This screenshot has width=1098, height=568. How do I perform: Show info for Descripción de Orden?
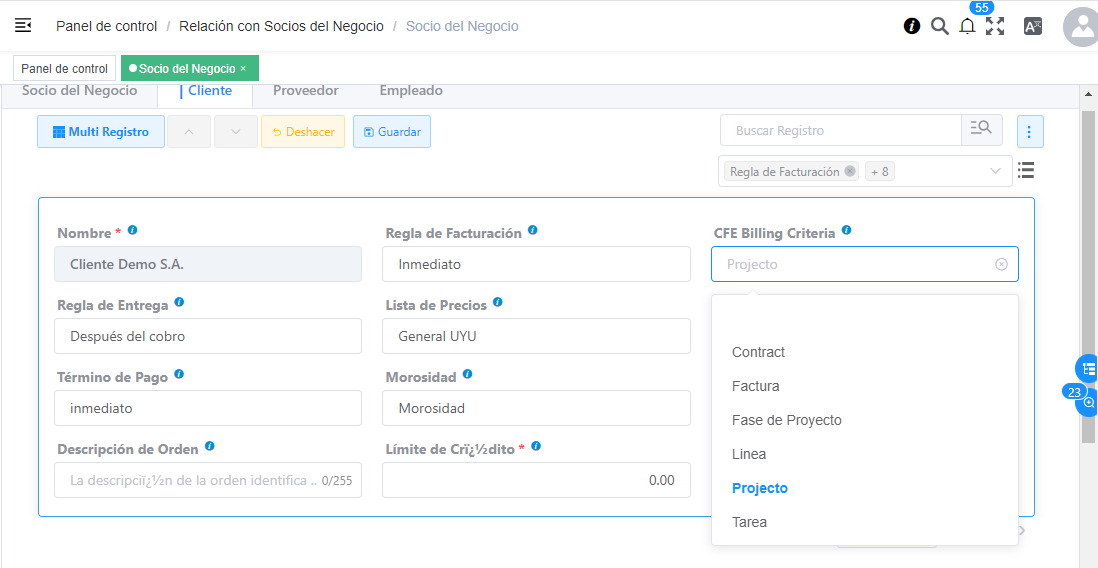209,445
